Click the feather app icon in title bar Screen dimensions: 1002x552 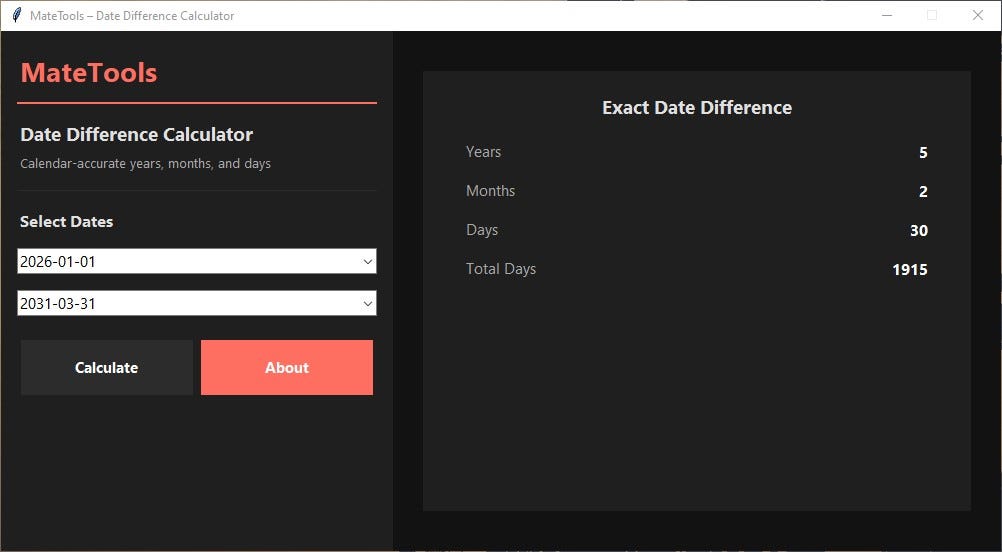[x=17, y=15]
